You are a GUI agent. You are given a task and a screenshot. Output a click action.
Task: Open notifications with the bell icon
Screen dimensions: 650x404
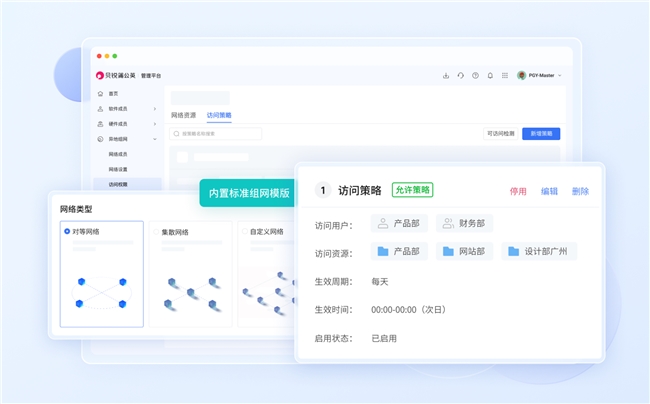490,75
